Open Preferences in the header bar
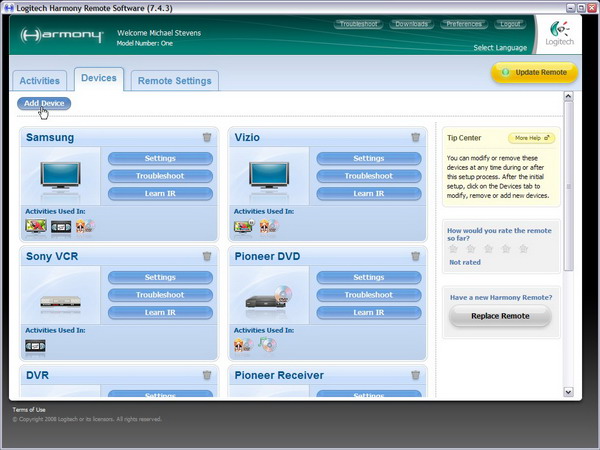Image resolution: width=600 pixels, height=450 pixels. click(464, 24)
